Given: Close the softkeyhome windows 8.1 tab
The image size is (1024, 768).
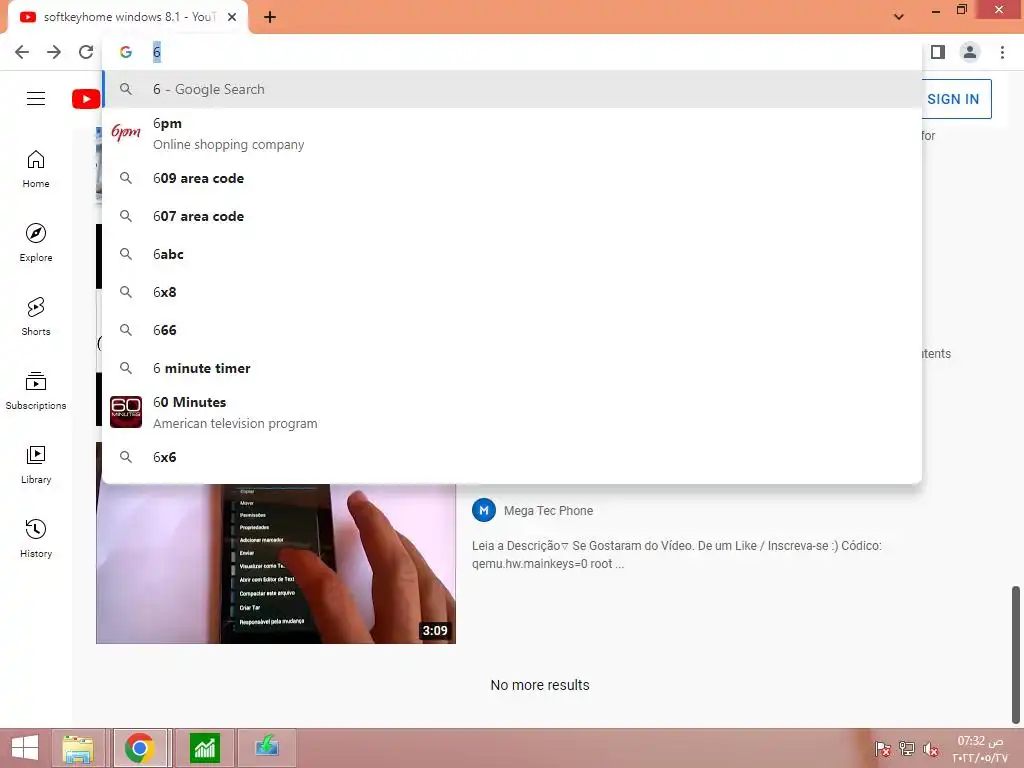Looking at the screenshot, I should [232, 17].
